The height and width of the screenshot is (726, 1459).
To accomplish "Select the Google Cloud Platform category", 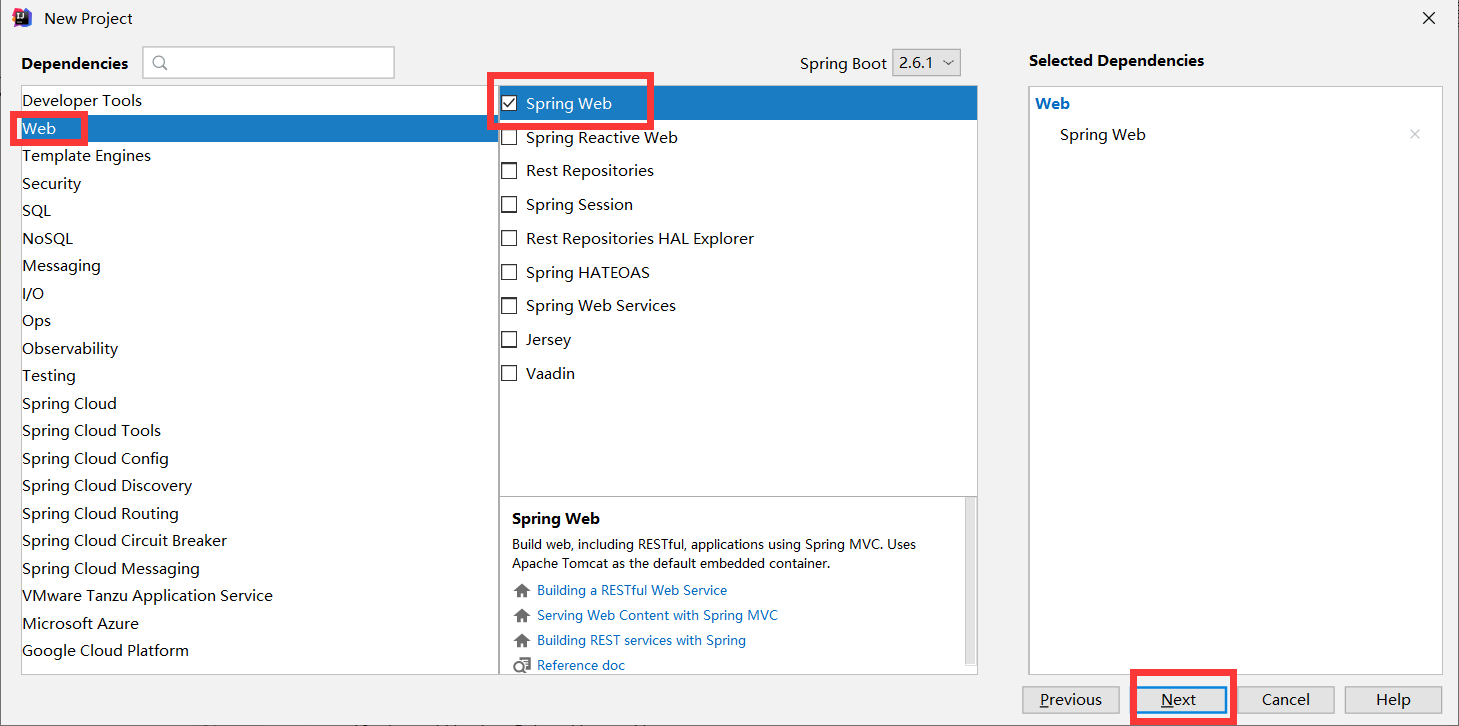I will click(x=260, y=651).
